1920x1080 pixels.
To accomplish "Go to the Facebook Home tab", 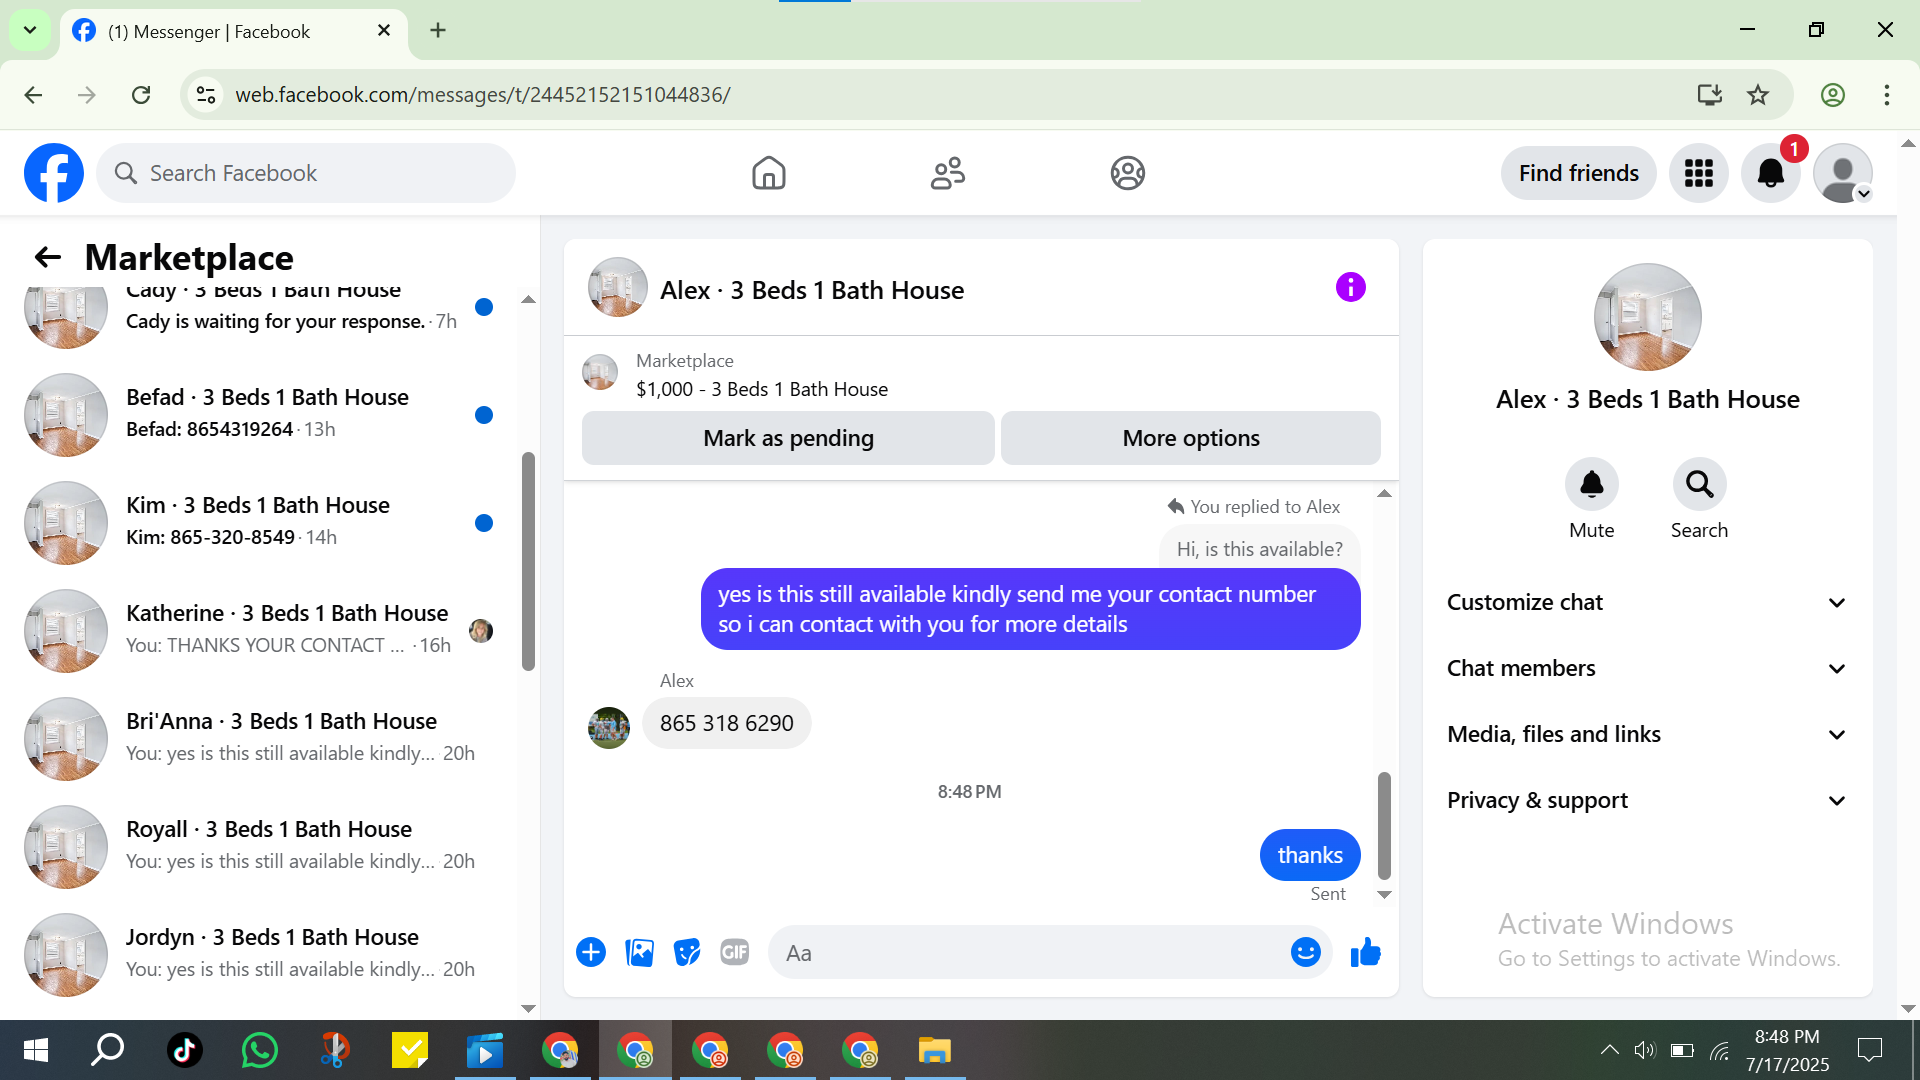I will point(768,173).
